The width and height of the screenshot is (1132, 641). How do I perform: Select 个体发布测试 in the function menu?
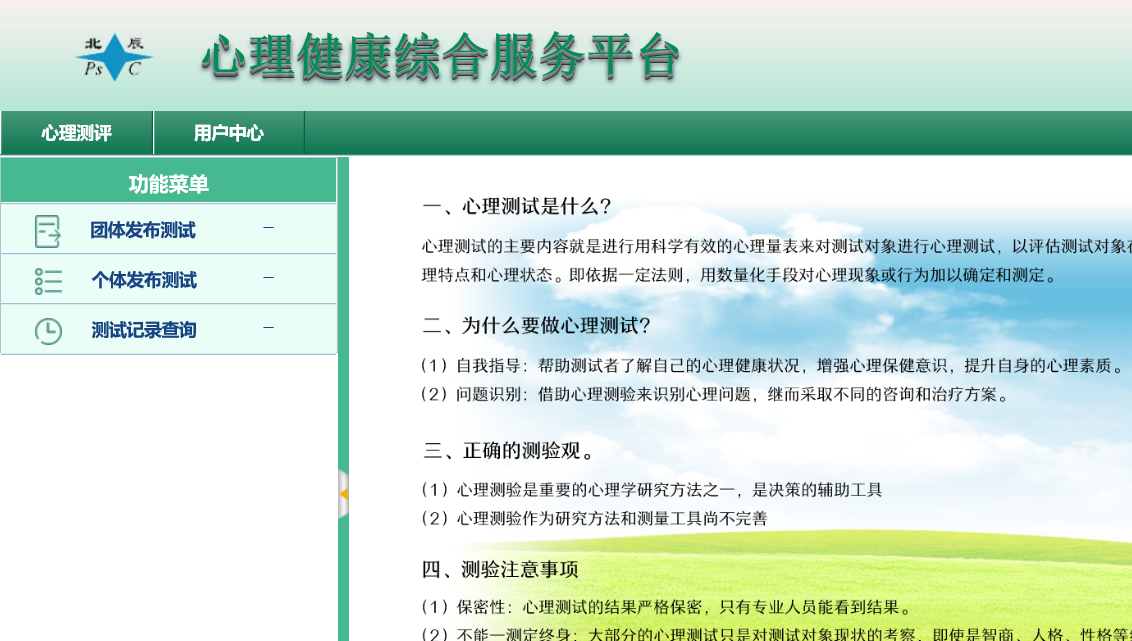coord(144,280)
